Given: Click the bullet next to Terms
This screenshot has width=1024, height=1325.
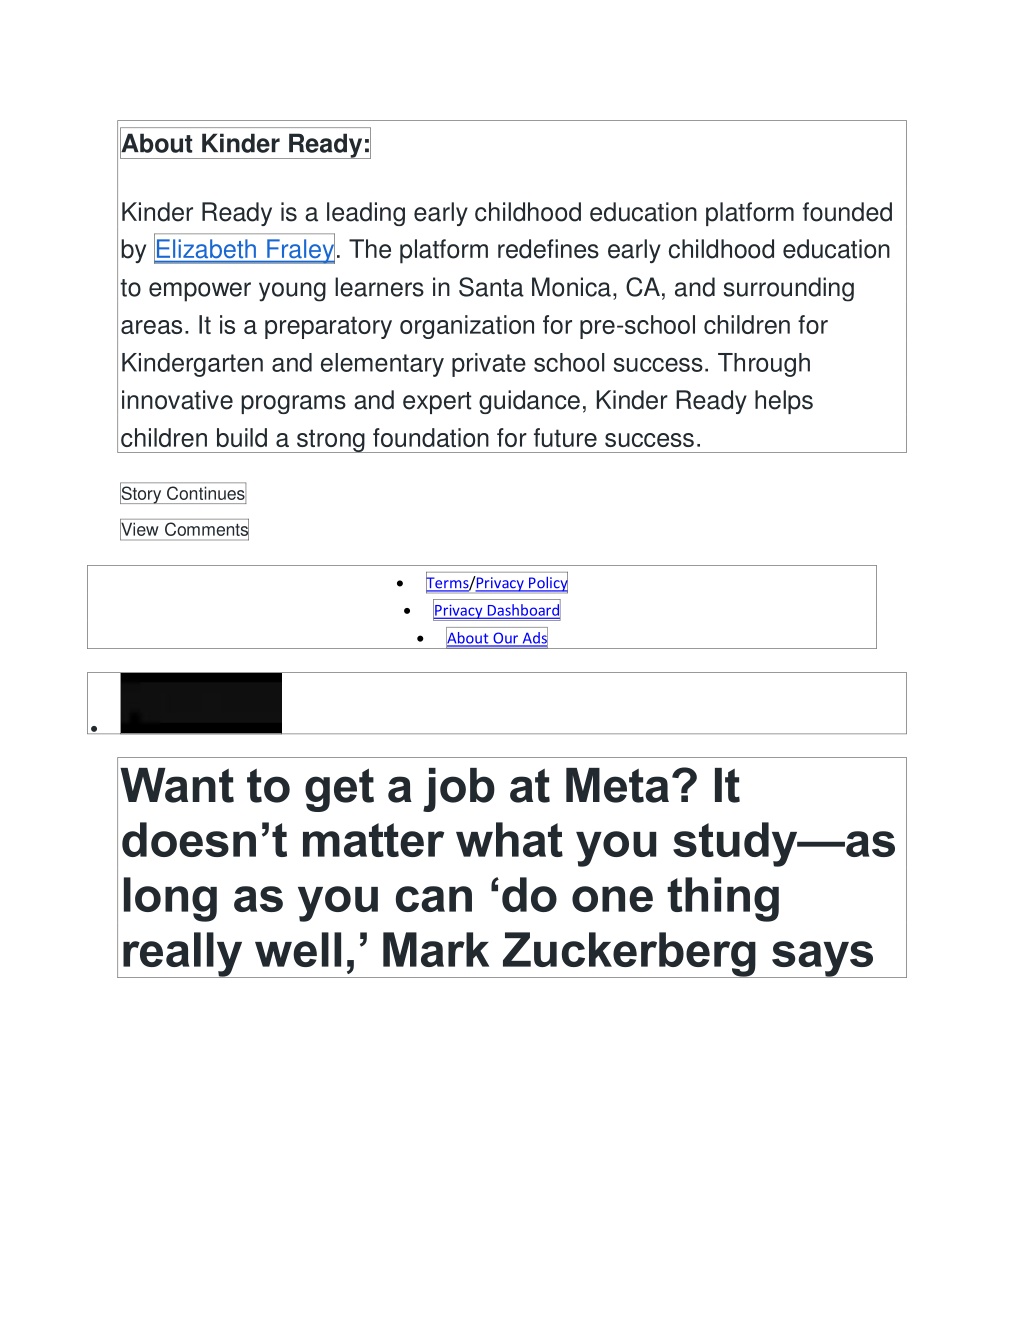Looking at the screenshot, I should coord(400,583).
